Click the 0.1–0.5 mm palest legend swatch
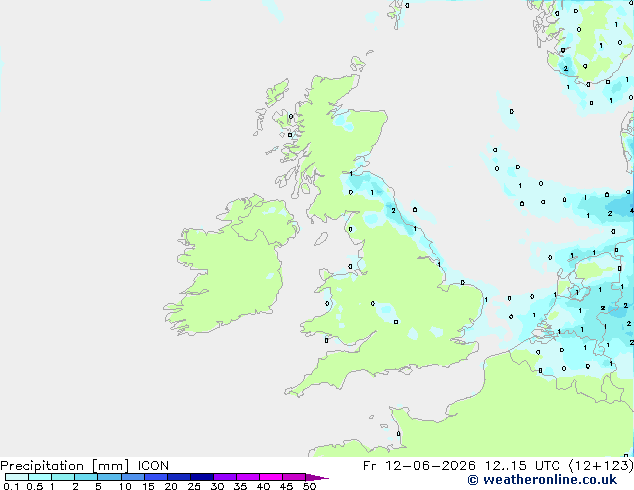 point(17,477)
